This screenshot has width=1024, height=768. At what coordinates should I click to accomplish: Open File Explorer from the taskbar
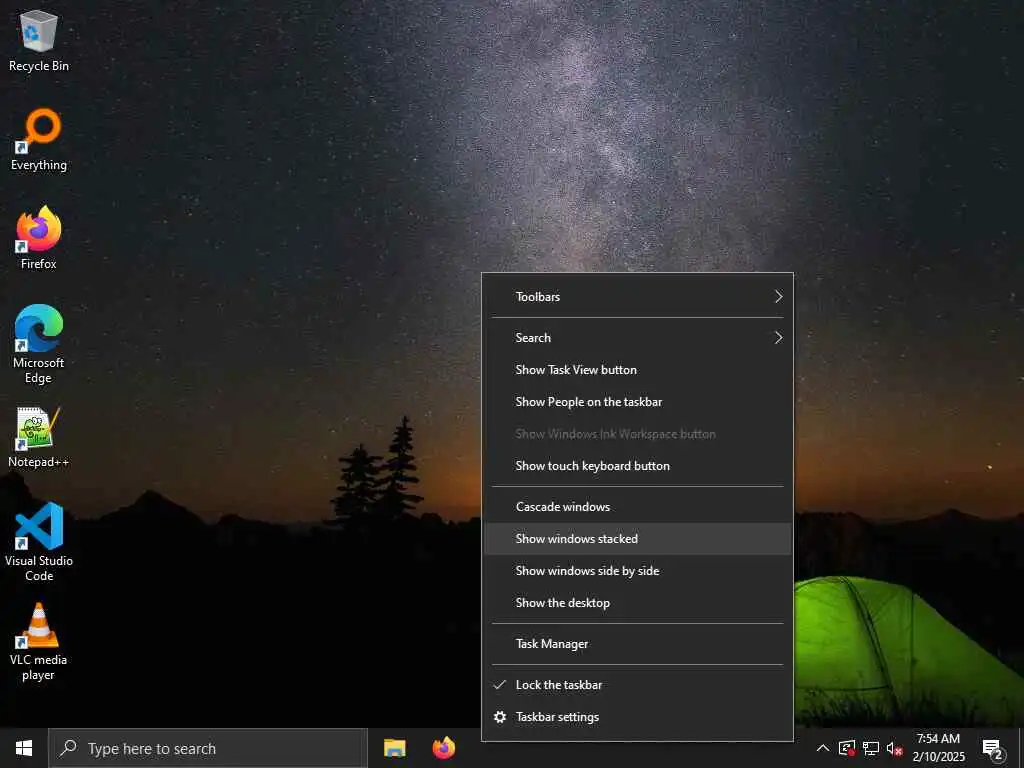[x=394, y=748]
